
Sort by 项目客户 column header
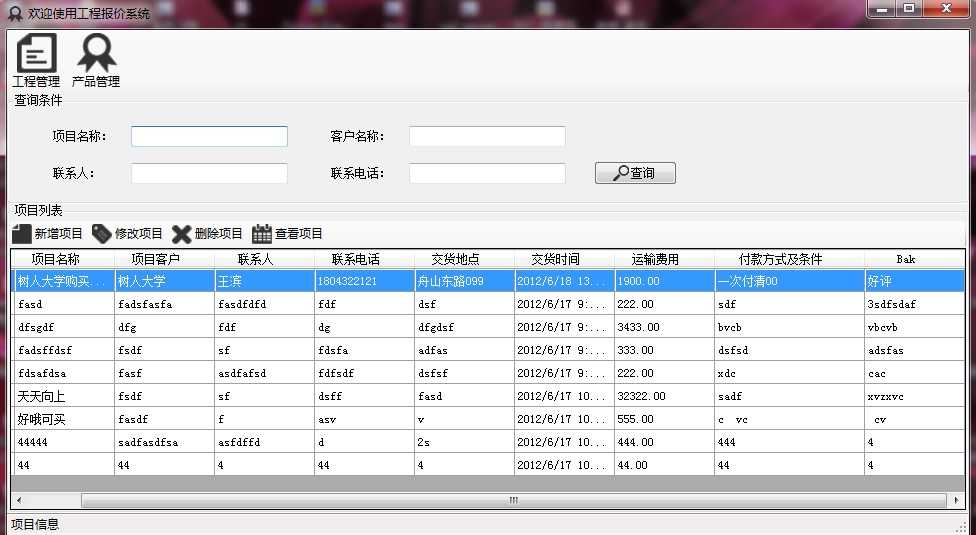tap(164, 259)
